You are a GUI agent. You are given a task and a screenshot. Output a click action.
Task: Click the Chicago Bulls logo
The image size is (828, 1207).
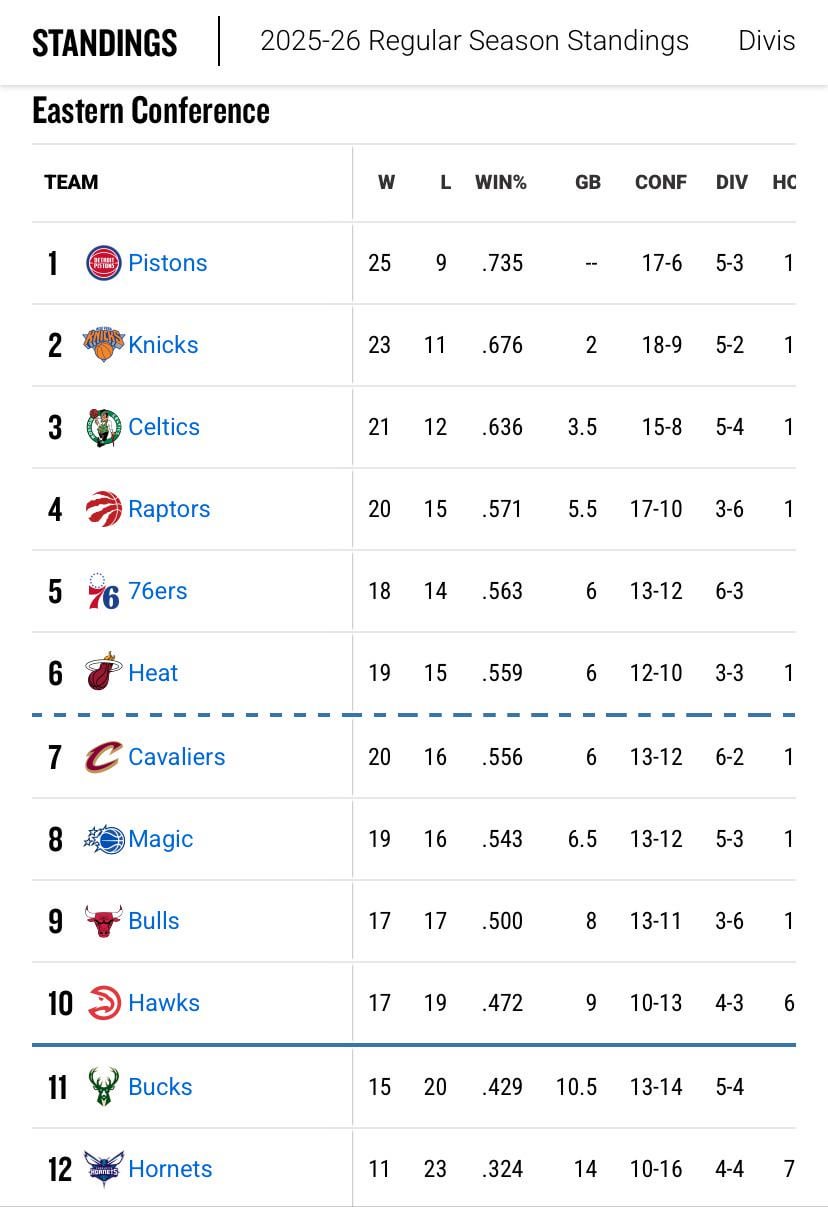103,921
